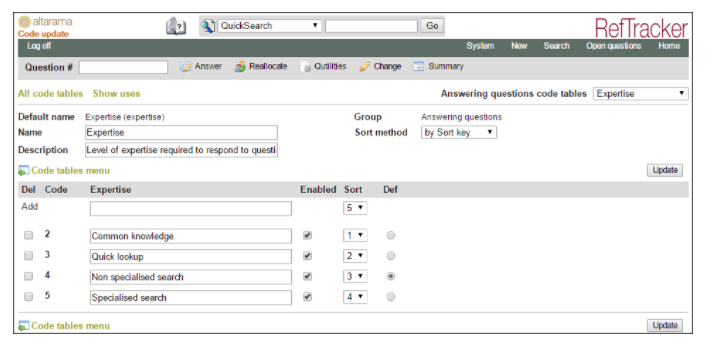Set Specialised search as default radio
718x361 pixels.
[391, 297]
